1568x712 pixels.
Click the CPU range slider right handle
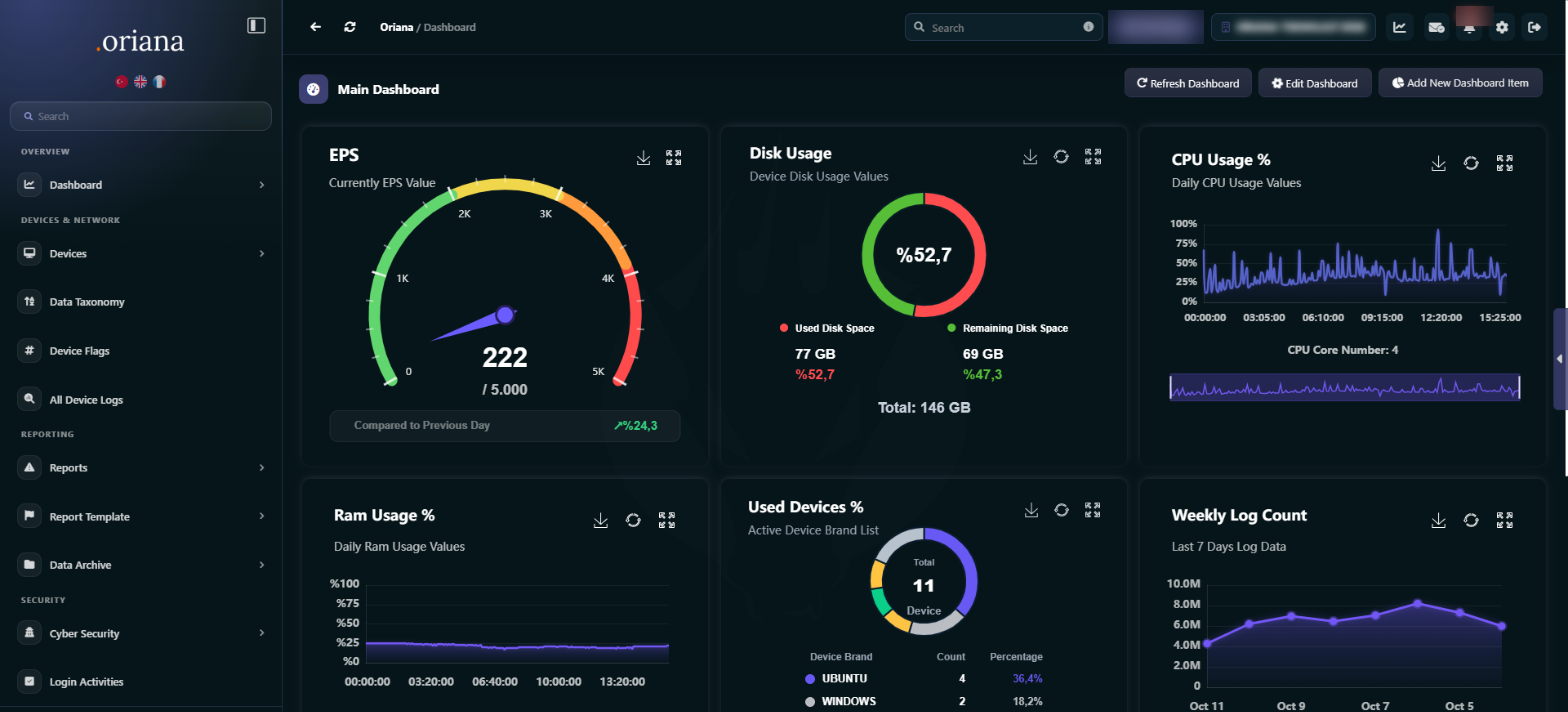point(1519,387)
